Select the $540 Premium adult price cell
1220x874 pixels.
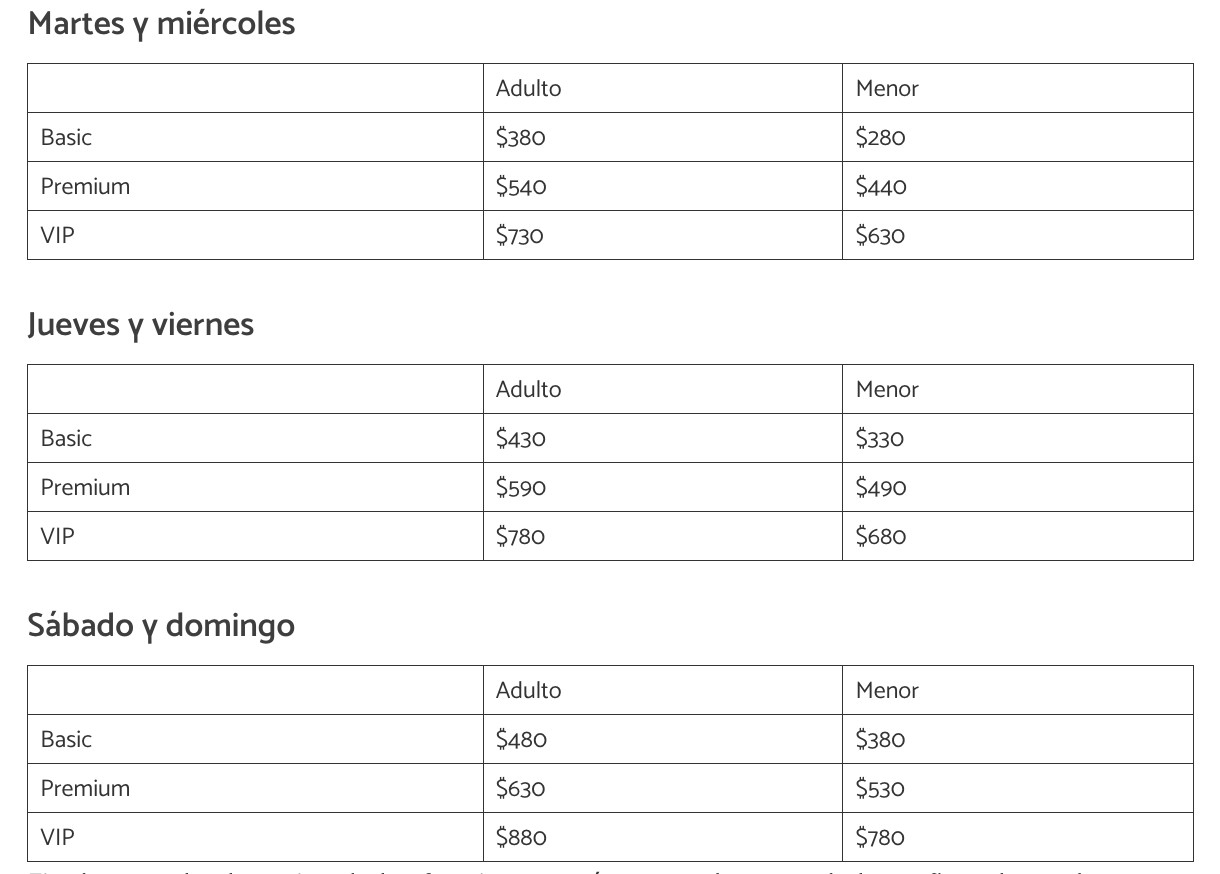tap(521, 187)
